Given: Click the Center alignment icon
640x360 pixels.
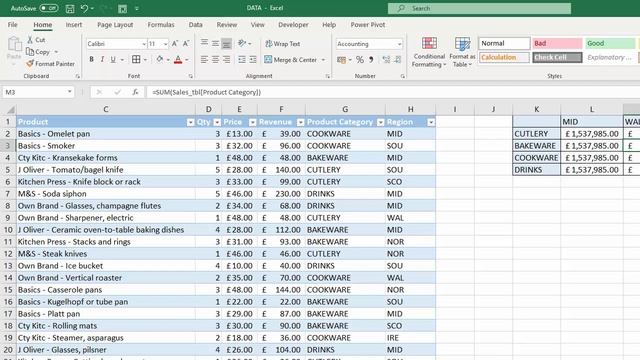Looking at the screenshot, I should [215, 60].
